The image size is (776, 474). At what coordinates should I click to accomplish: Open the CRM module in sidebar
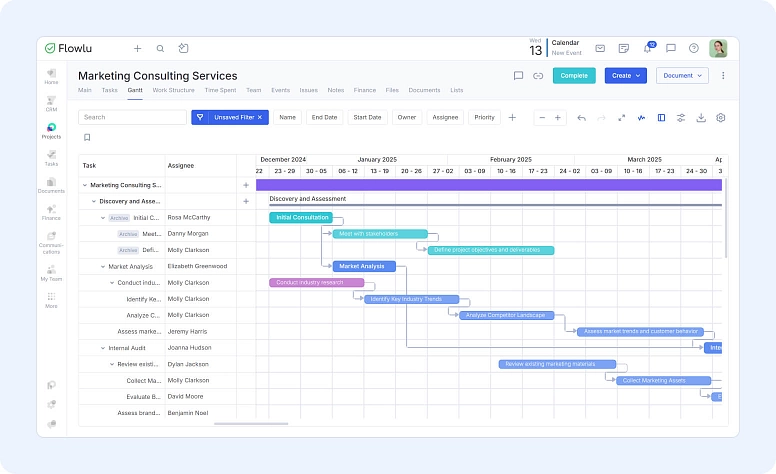click(51, 103)
